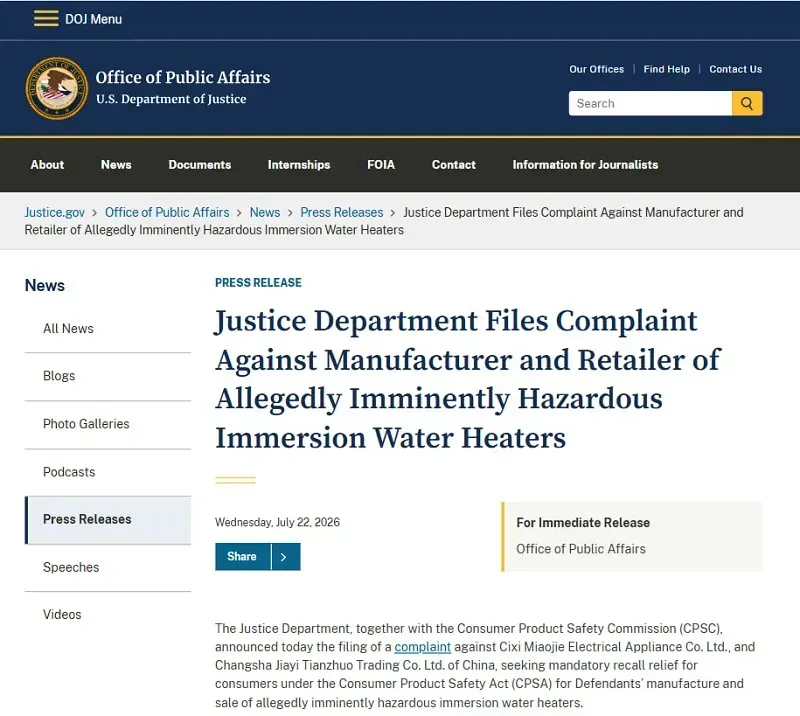The image size is (800, 716).
Task: Click the Share button
Action: 242,556
